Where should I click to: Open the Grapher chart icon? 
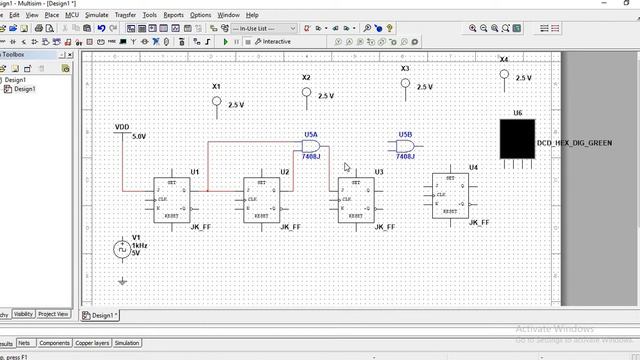176,28
